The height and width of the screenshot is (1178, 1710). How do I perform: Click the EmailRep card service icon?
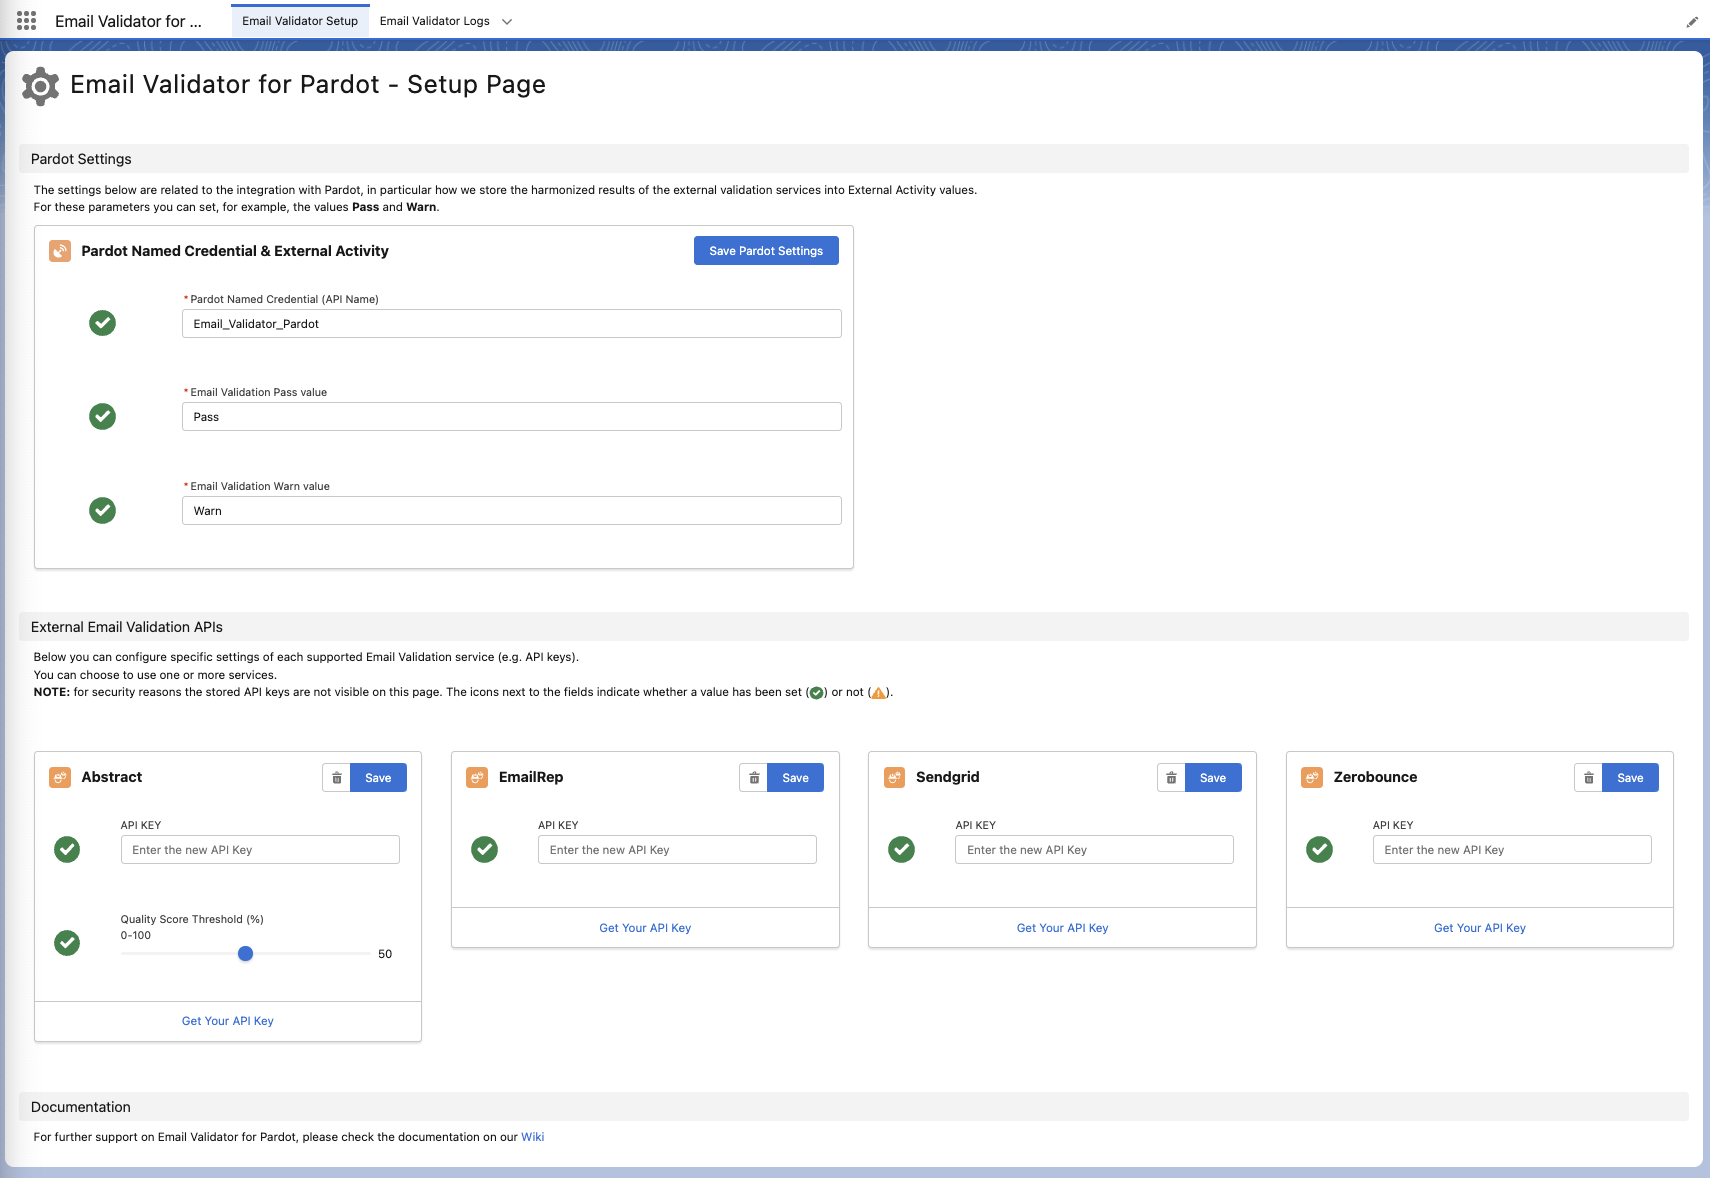pyautogui.click(x=477, y=777)
